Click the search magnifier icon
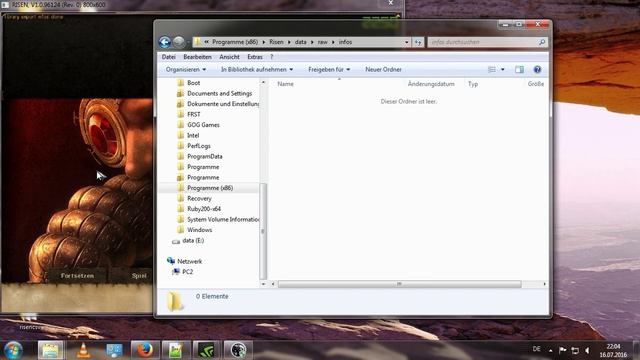The image size is (640, 360). [x=542, y=42]
